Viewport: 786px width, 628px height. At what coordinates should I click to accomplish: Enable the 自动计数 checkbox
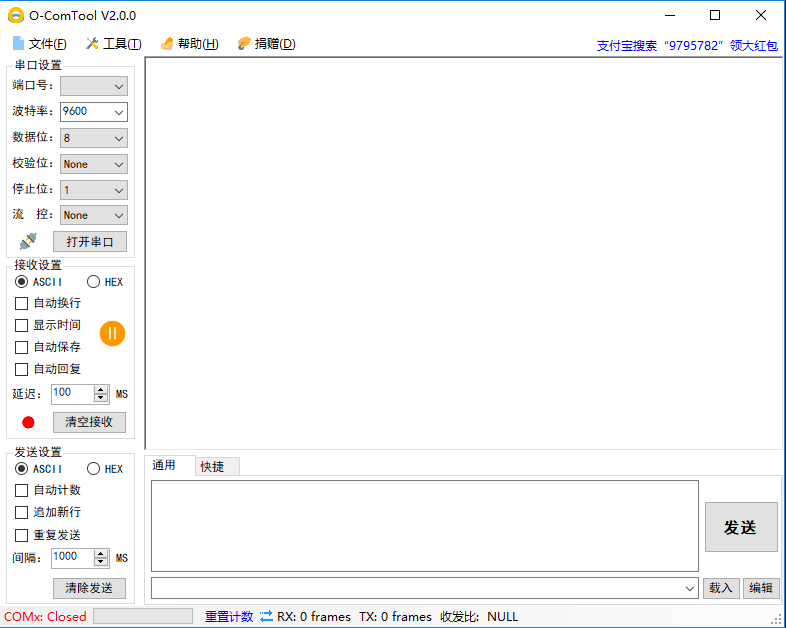pos(22,490)
